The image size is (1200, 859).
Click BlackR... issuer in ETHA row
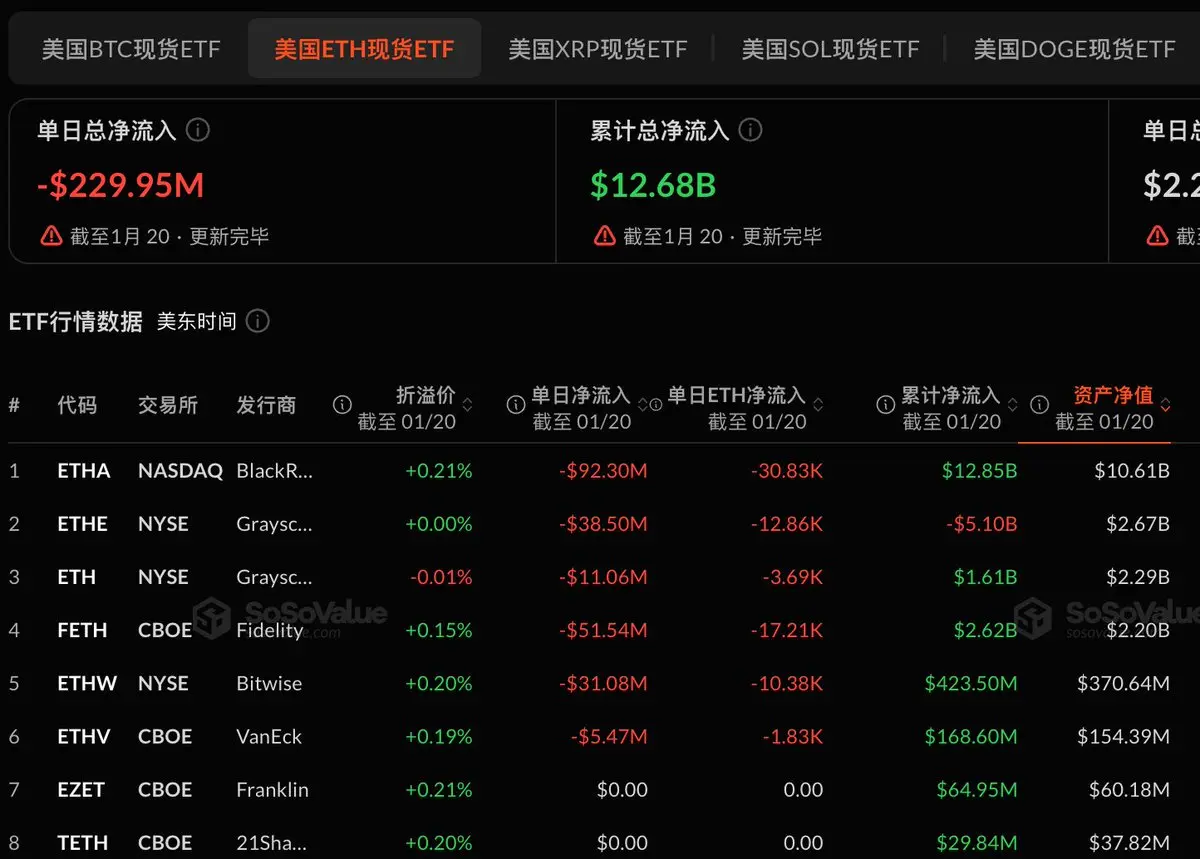[x=275, y=470]
